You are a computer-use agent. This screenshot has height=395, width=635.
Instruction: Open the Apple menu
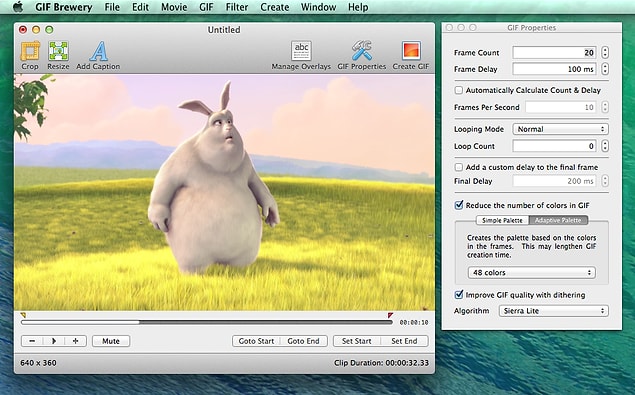[x=17, y=7]
